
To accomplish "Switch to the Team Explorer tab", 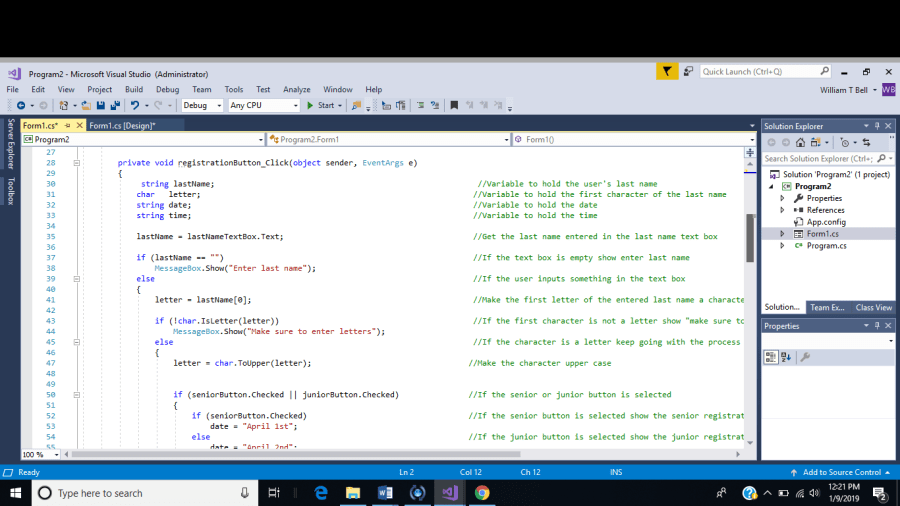I will [x=827, y=308].
